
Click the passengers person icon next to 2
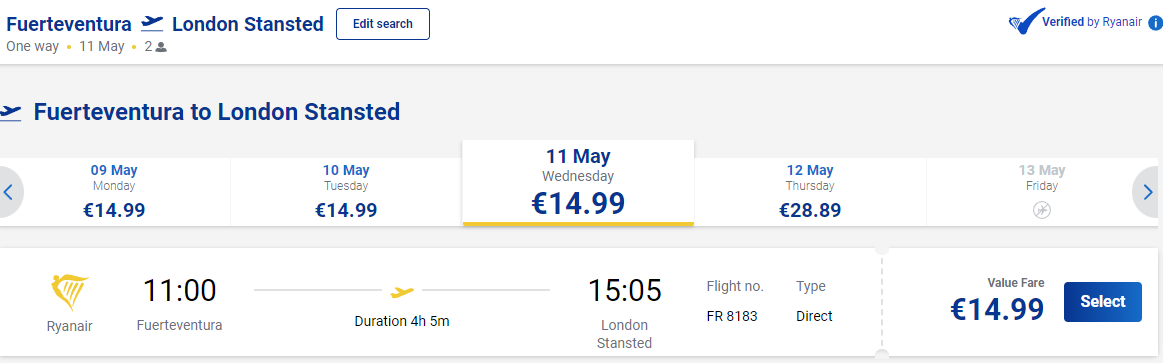coord(161,47)
